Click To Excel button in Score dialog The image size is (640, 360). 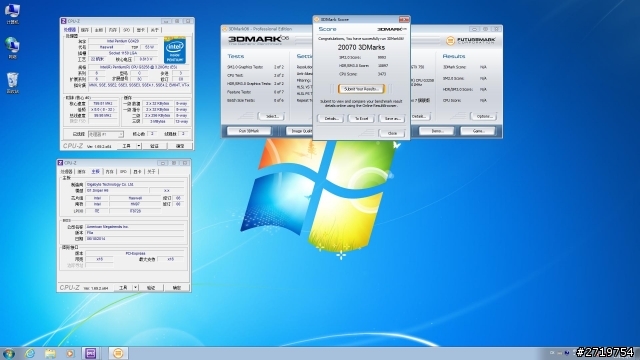point(361,118)
